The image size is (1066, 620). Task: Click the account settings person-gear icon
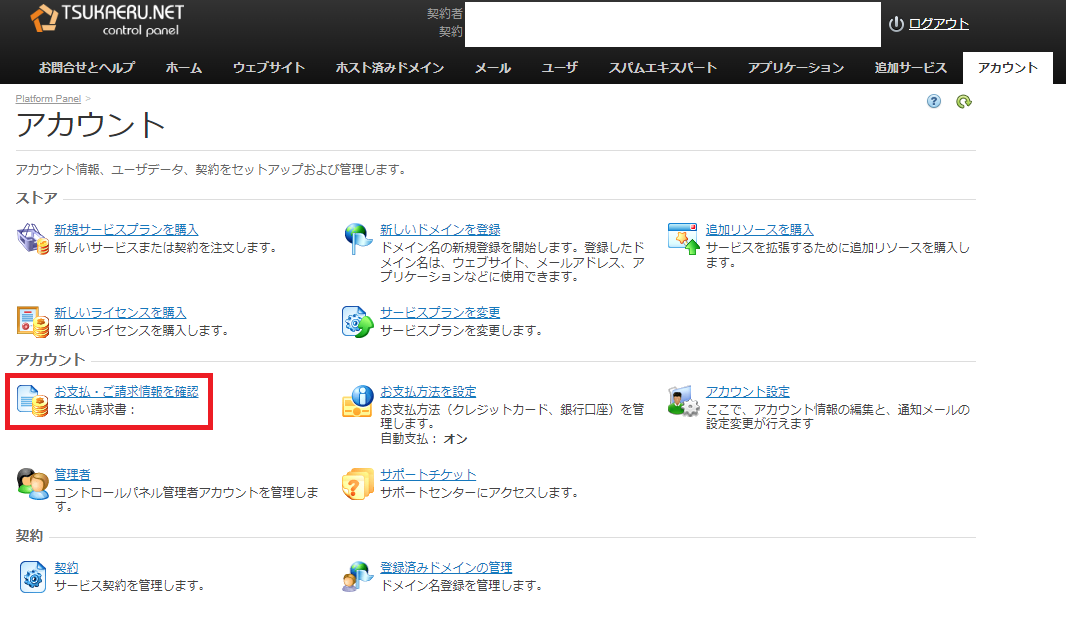pos(683,401)
